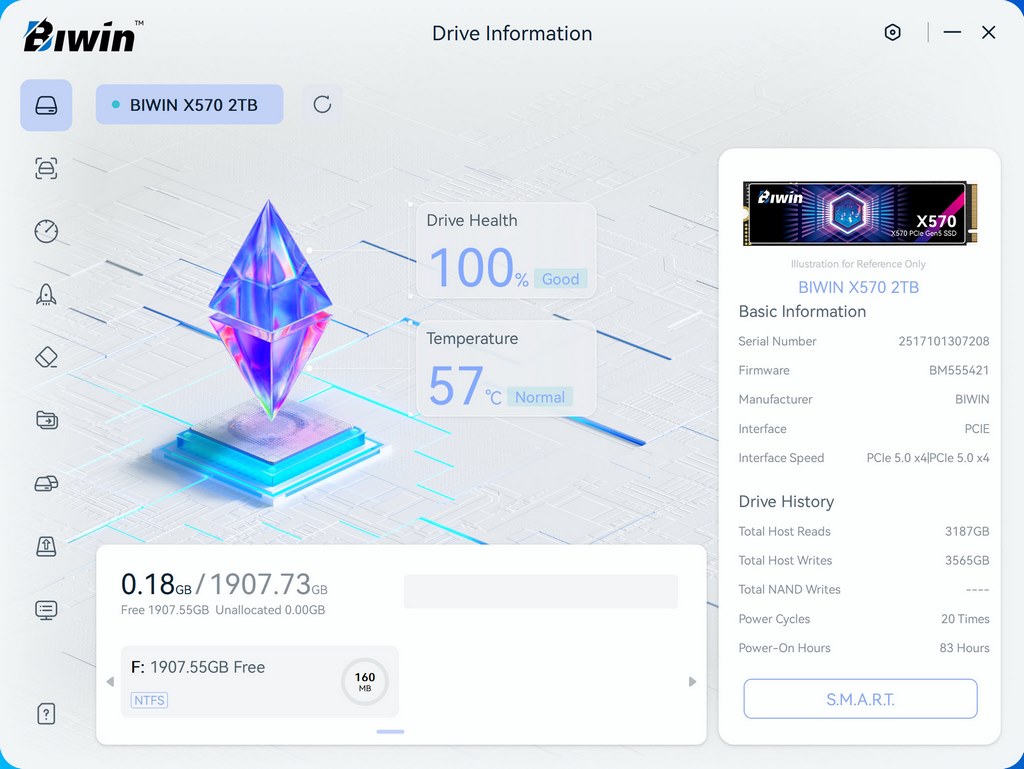Open the speedometer benchmark icon
This screenshot has height=769, width=1024.
(x=46, y=231)
